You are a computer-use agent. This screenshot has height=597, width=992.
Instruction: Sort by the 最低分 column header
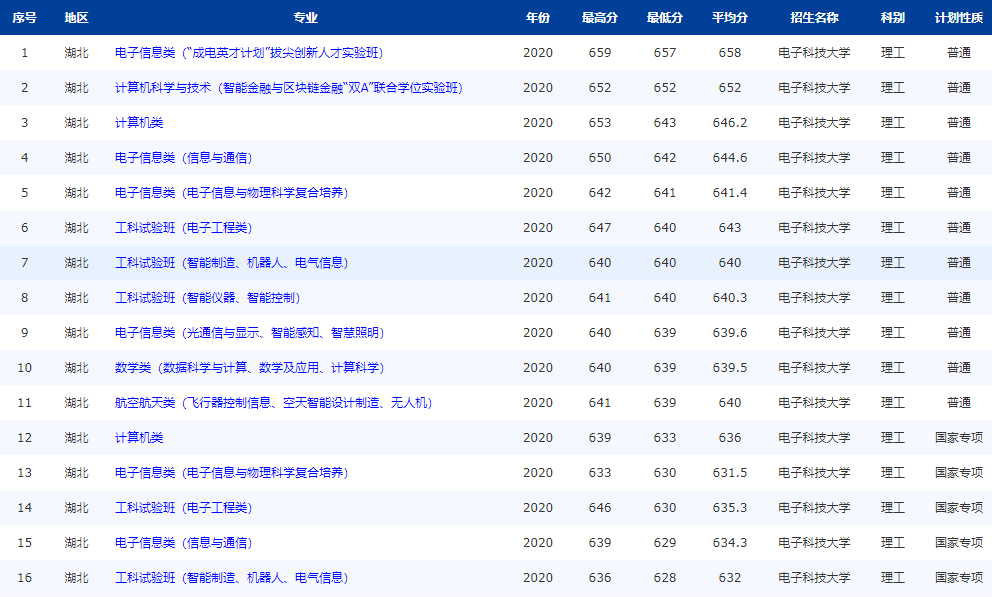(x=665, y=16)
